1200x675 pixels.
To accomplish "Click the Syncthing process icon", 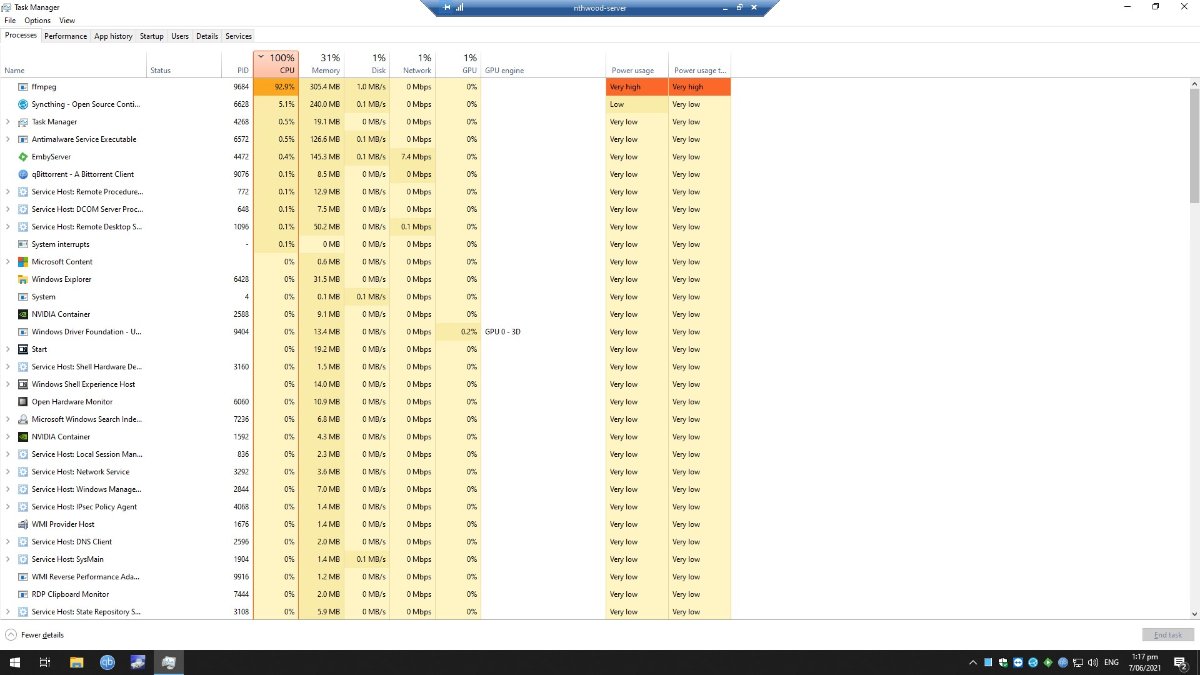I will pos(23,104).
